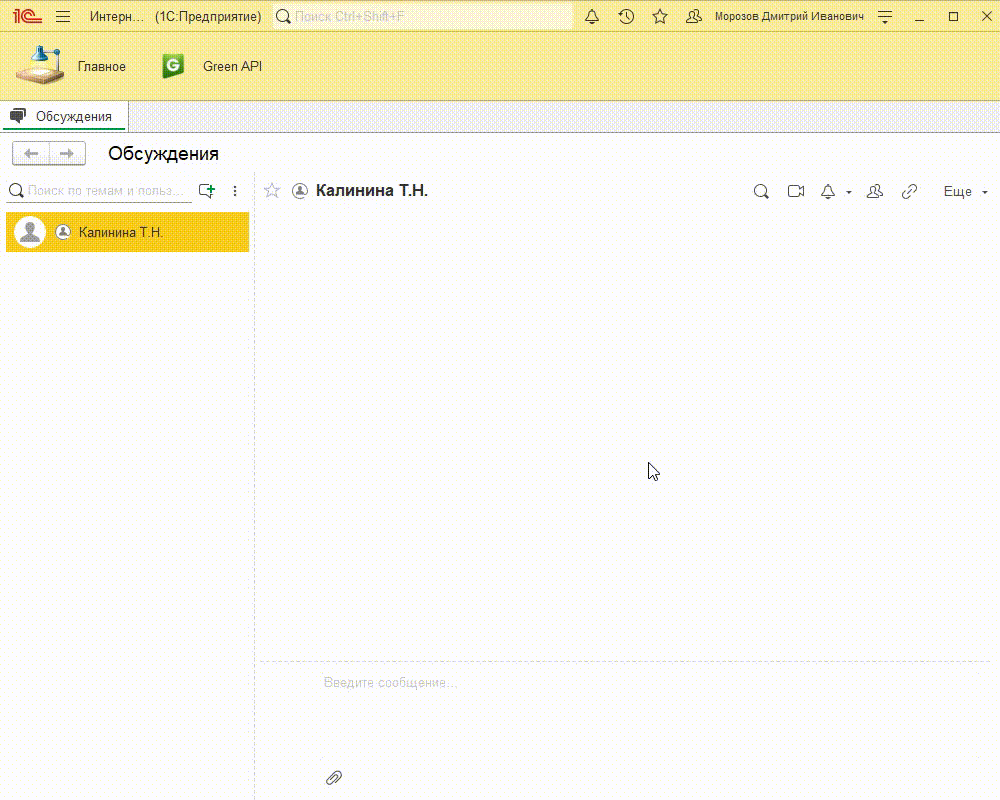Open the main hamburger menu
This screenshot has height=800, width=1000.
tap(63, 17)
